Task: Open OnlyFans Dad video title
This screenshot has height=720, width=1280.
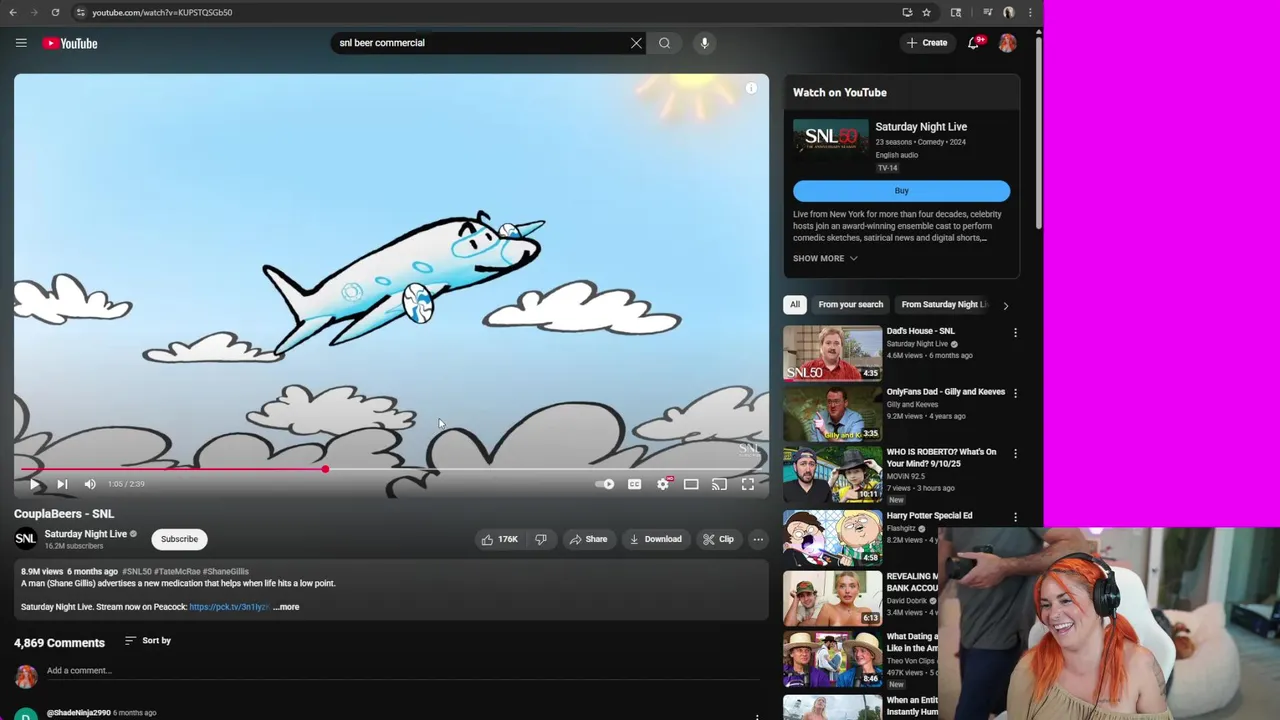Action: coord(945,392)
